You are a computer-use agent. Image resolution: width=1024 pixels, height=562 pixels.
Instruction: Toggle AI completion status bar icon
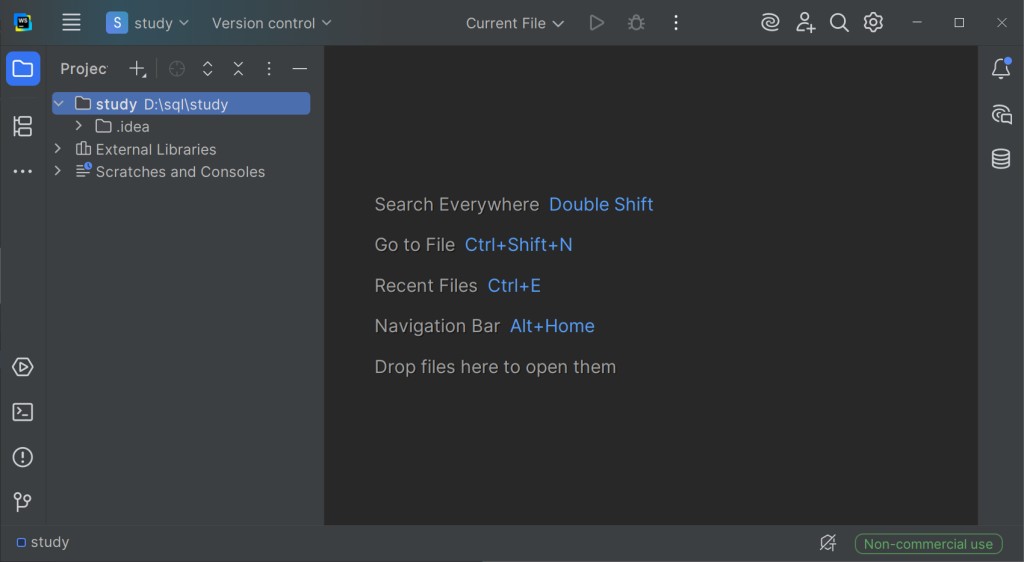[x=827, y=543]
